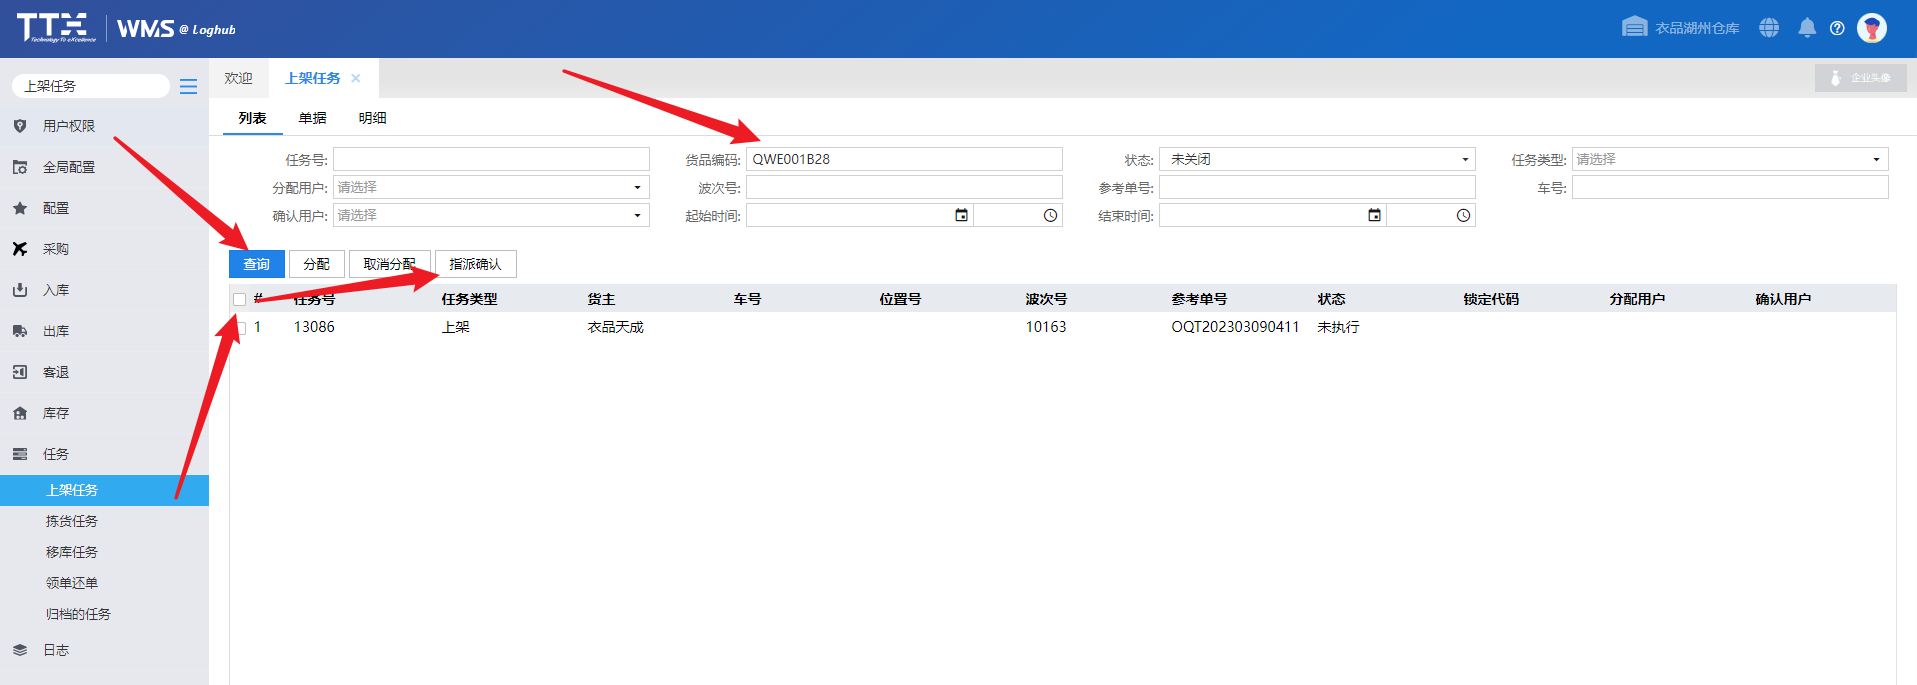Open the user avatar in header

(x=1871, y=28)
